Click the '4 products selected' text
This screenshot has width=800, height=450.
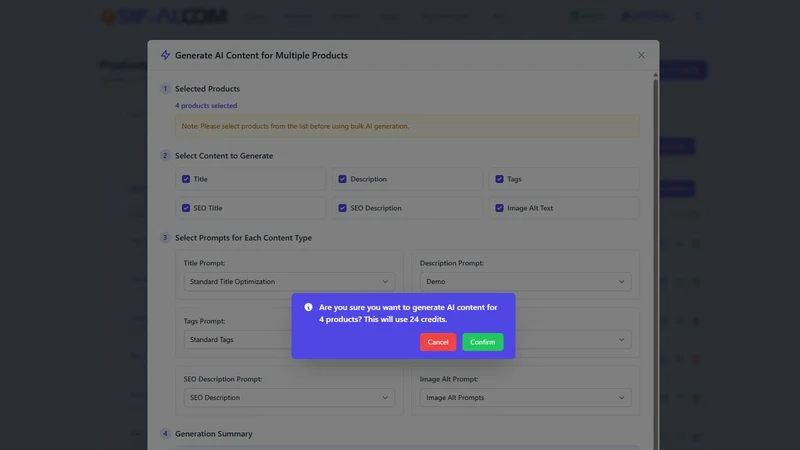206,106
